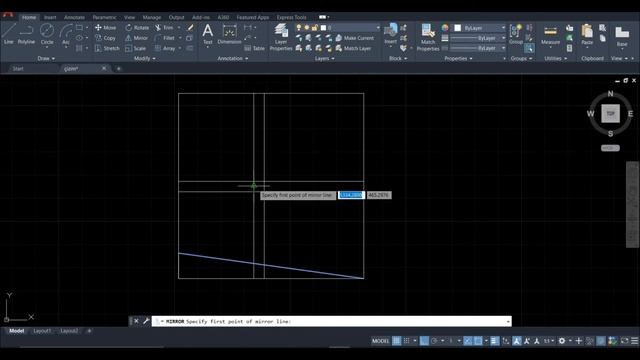Click Make Current layer button
640x360 pixels.
(x=355, y=38)
